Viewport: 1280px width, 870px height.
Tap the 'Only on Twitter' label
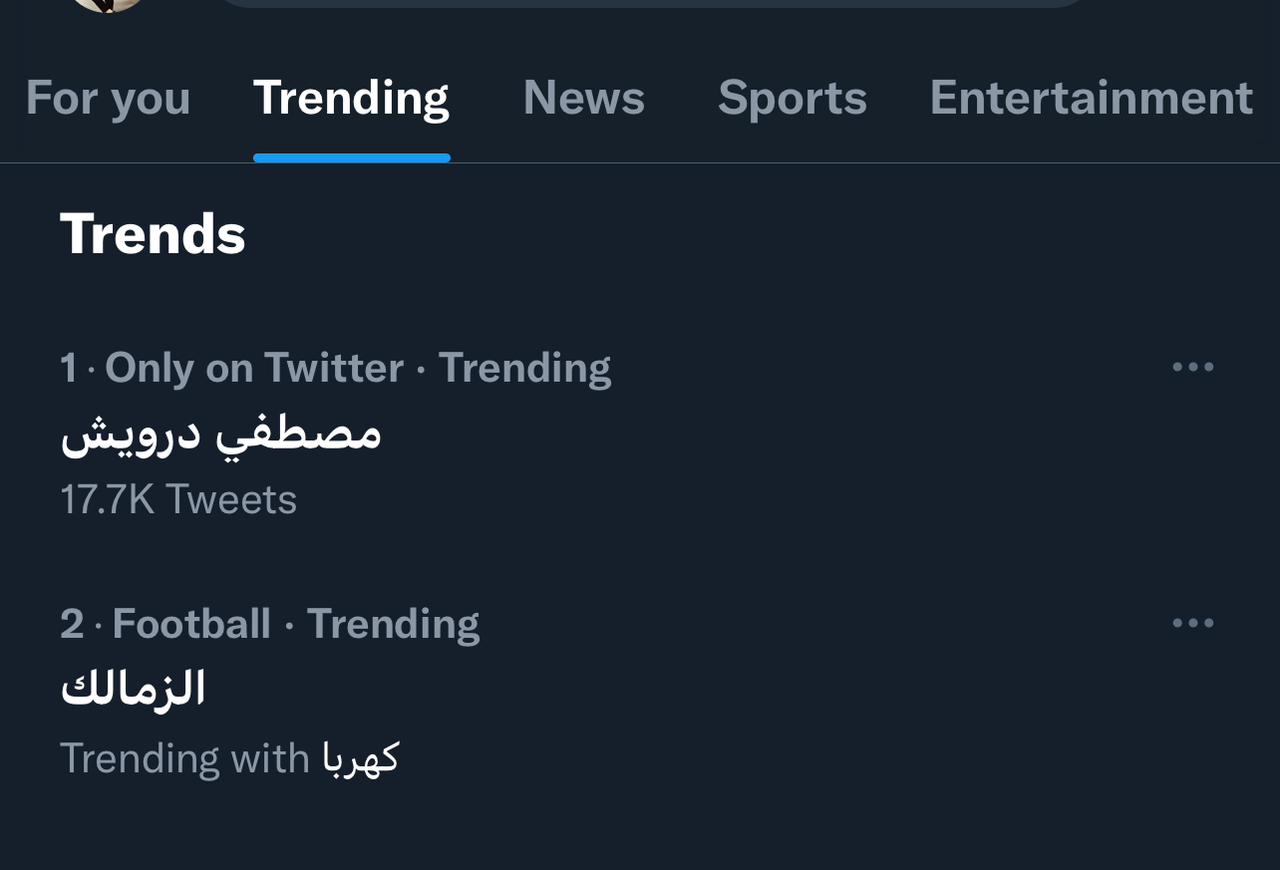tap(254, 368)
